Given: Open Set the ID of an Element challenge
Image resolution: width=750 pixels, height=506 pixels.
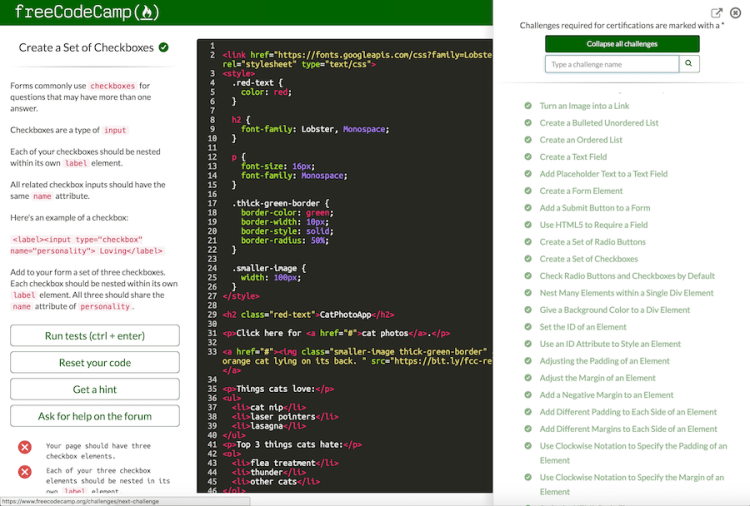Looking at the screenshot, I should (x=583, y=327).
